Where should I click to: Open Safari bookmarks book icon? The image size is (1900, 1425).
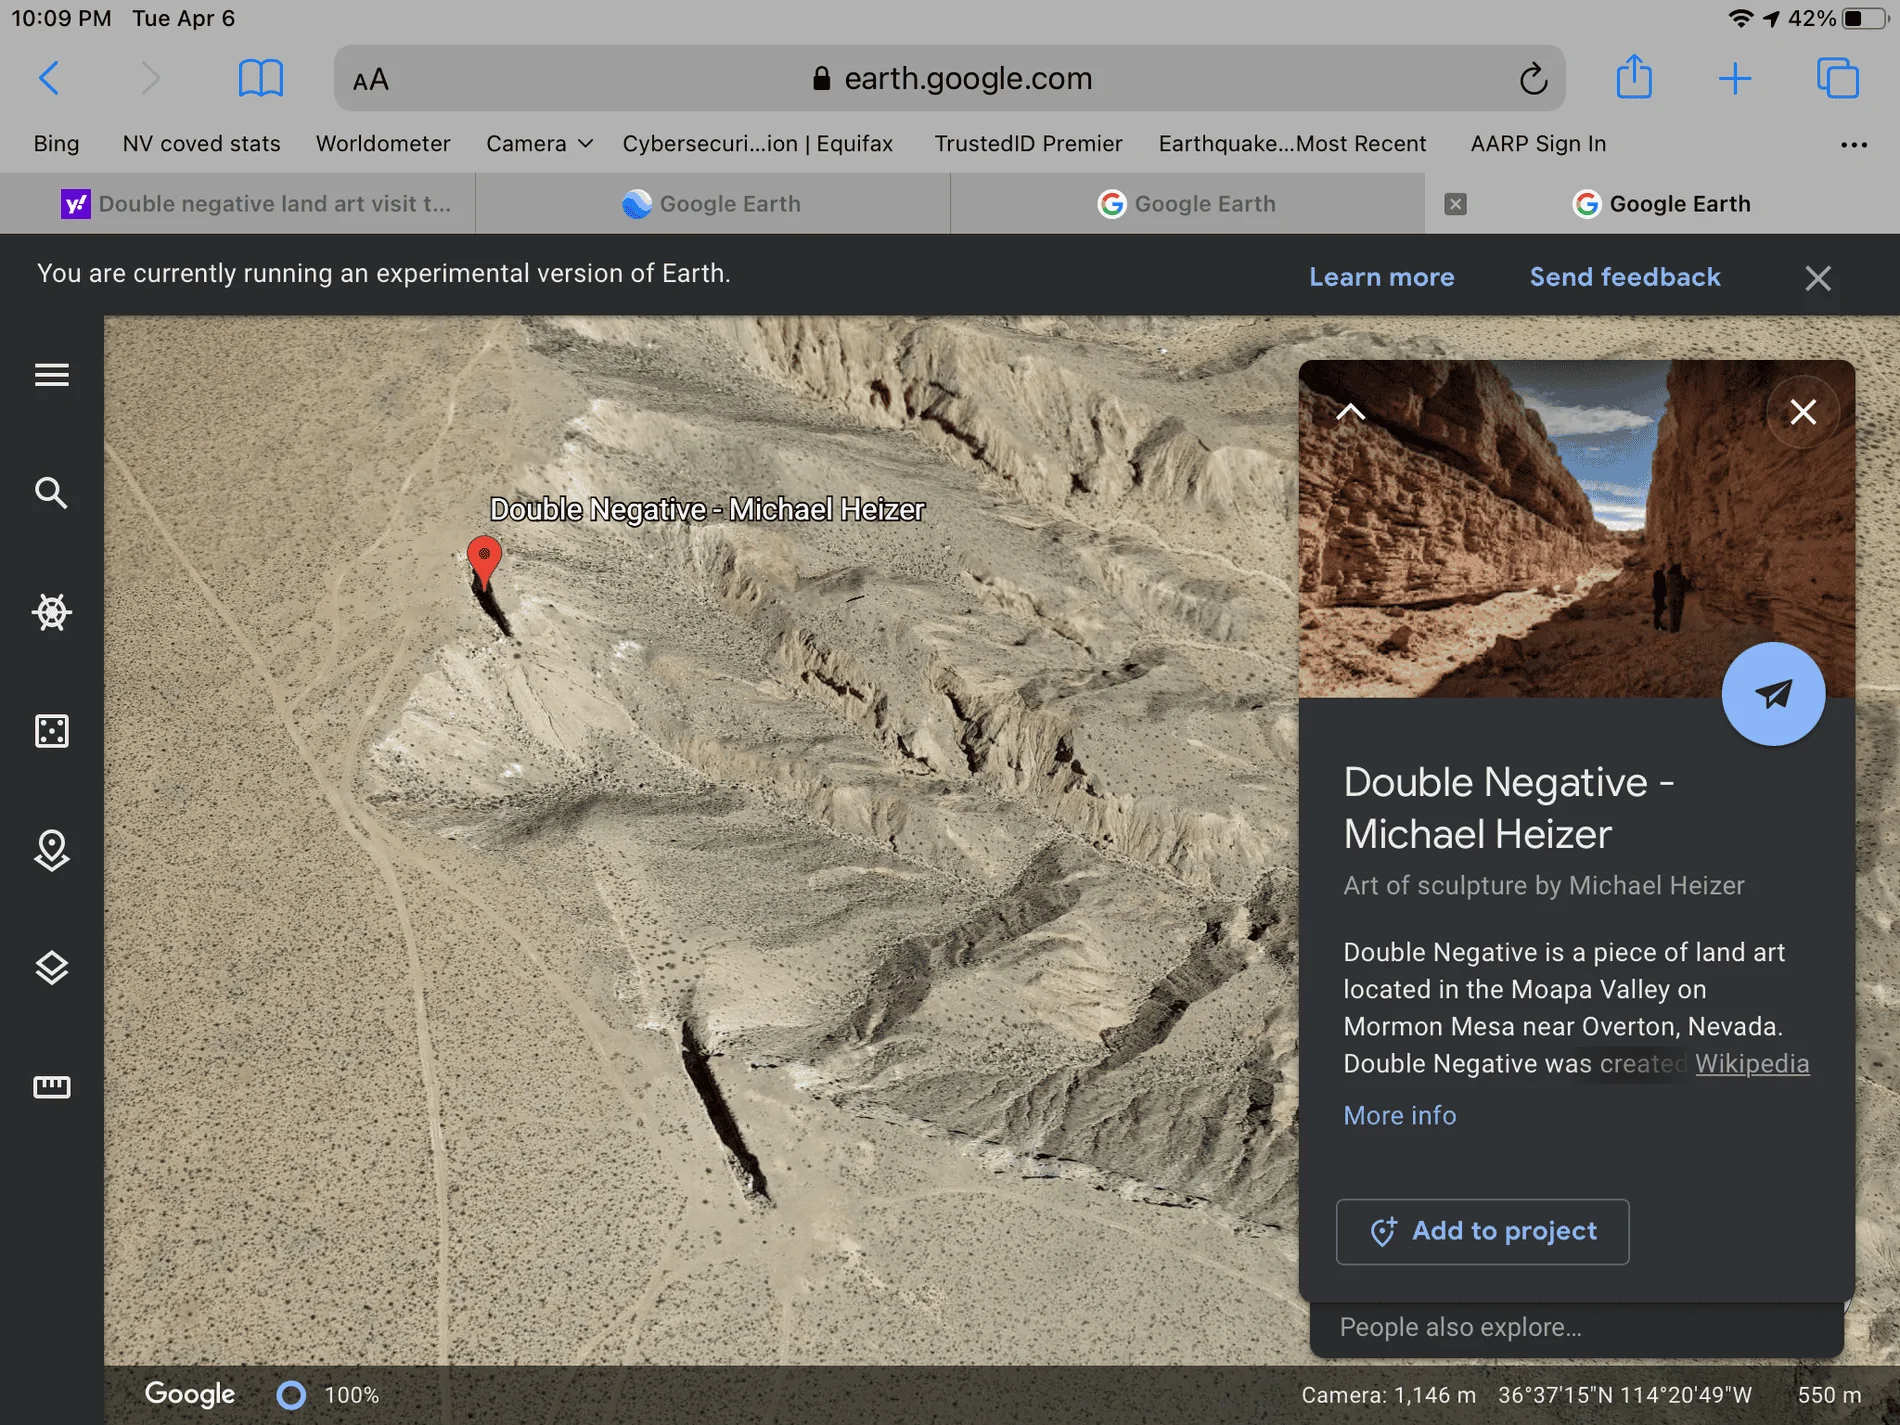(261, 78)
